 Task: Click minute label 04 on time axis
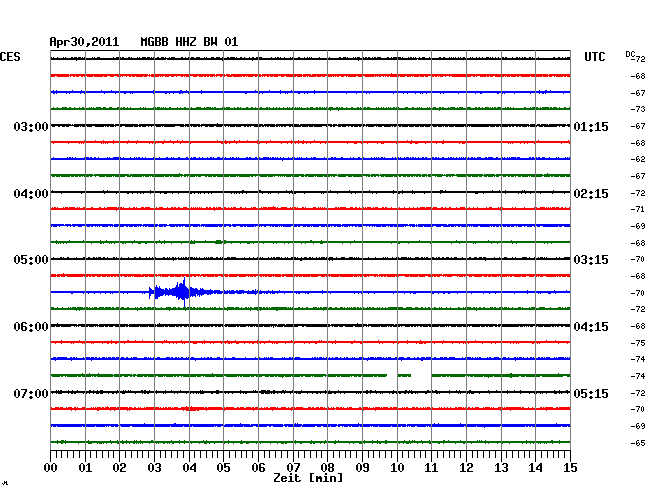[x=189, y=467]
